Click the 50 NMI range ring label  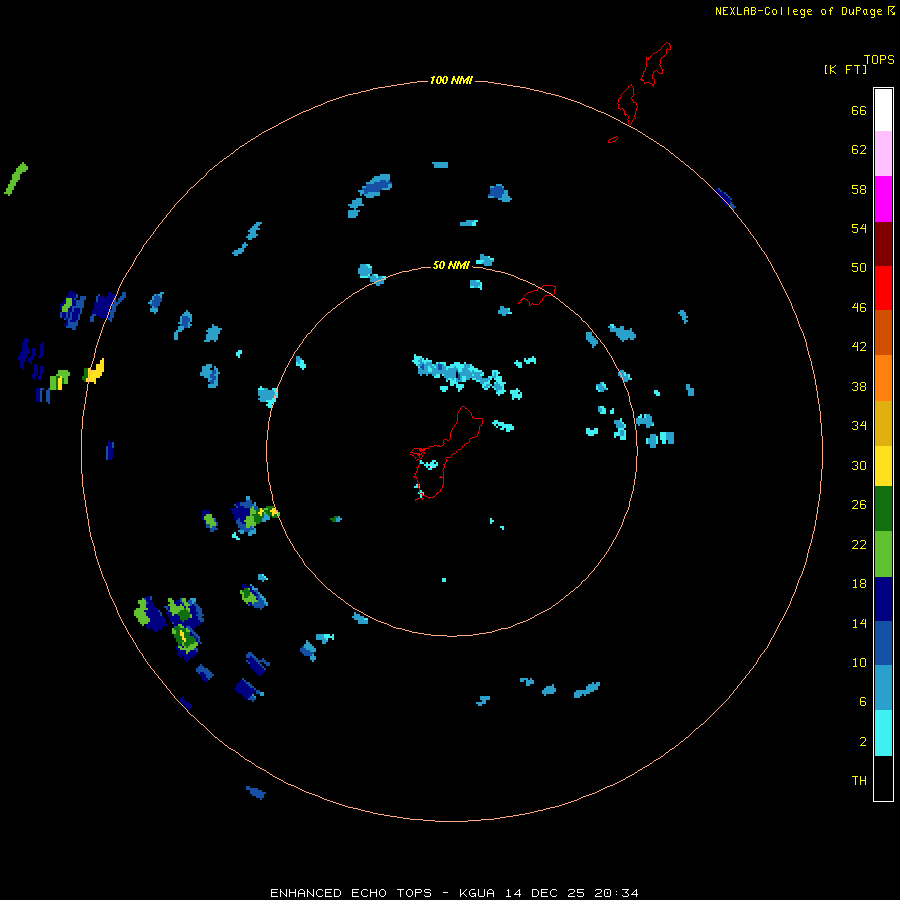coord(451,265)
